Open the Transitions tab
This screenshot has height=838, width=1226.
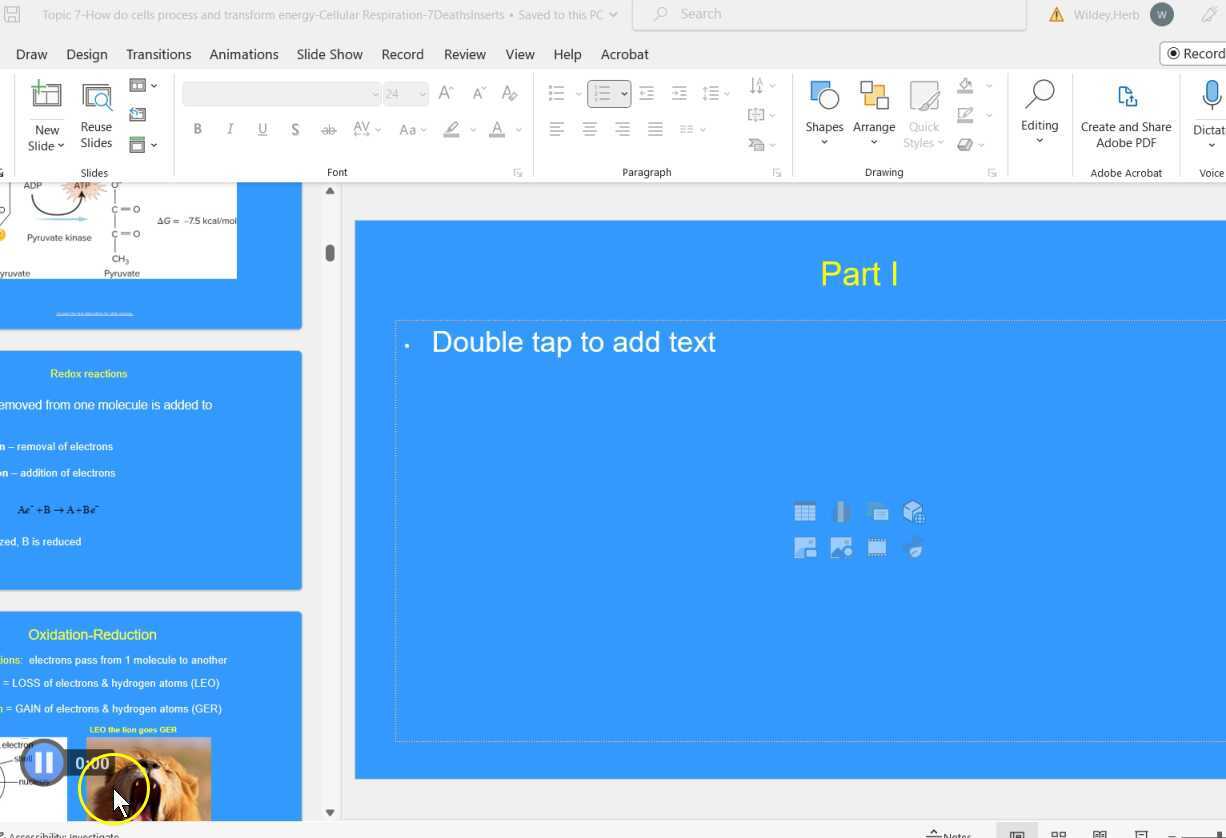point(158,54)
